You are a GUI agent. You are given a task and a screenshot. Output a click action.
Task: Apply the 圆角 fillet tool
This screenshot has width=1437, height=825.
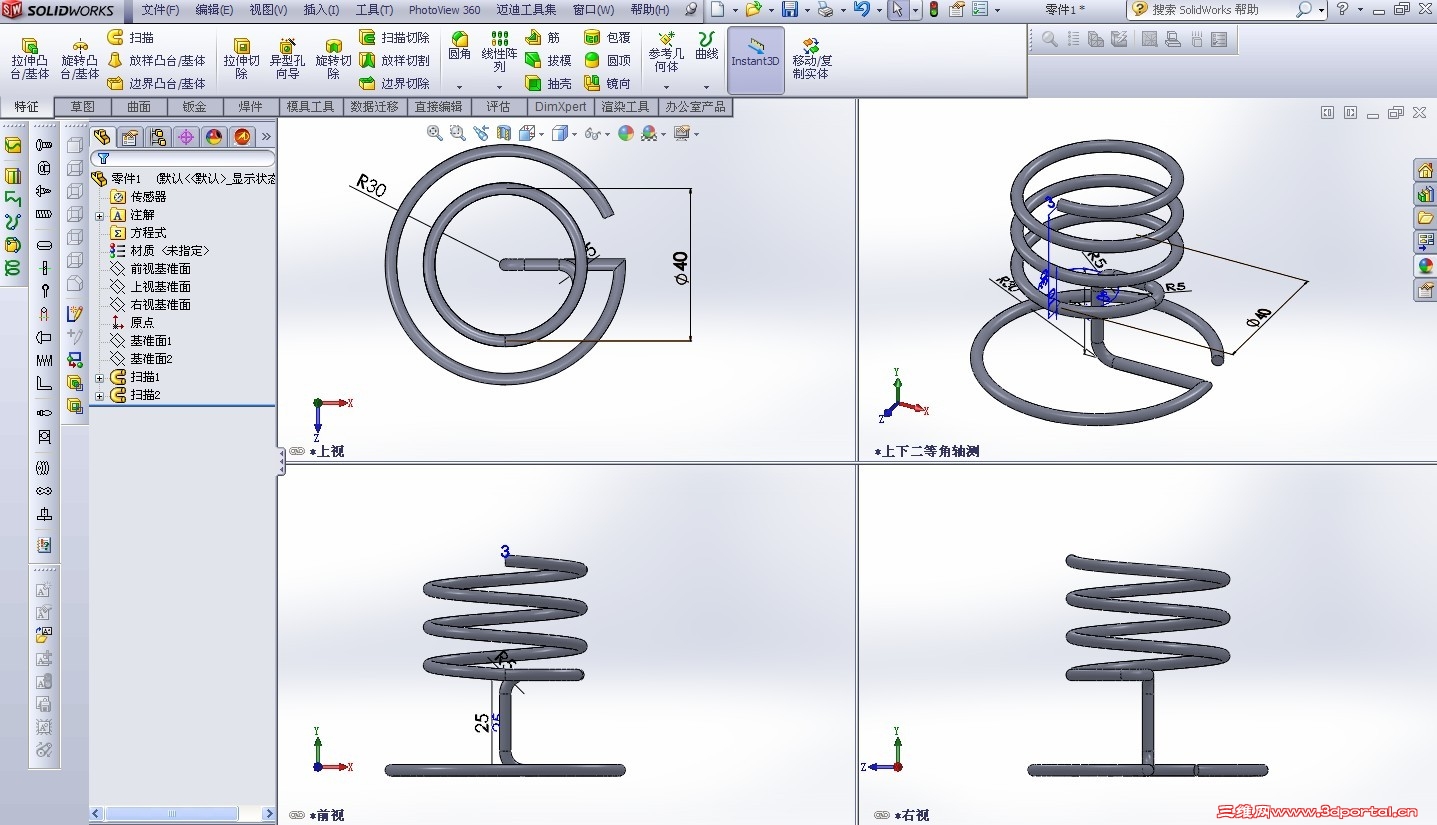459,46
